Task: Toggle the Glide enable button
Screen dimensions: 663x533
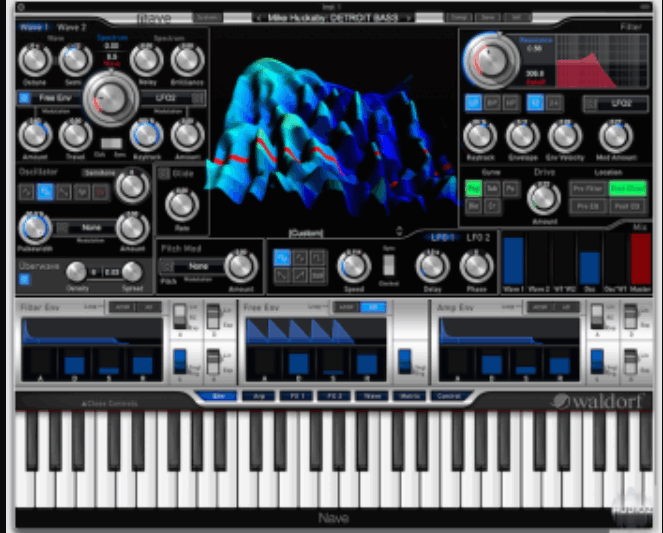Action: coord(164,173)
